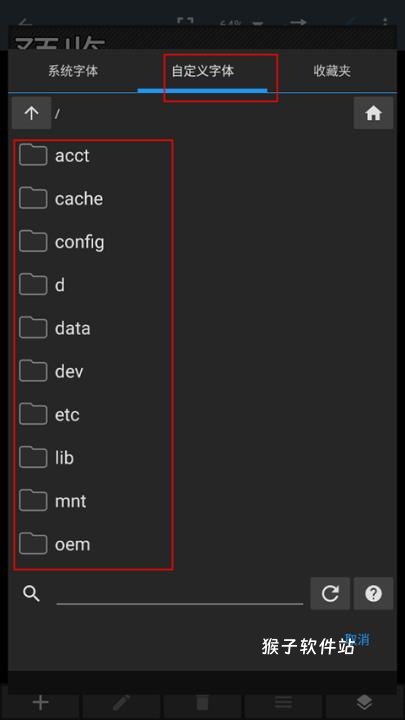Go up one directory with the arrow button
This screenshot has height=720, width=405.
click(31, 113)
